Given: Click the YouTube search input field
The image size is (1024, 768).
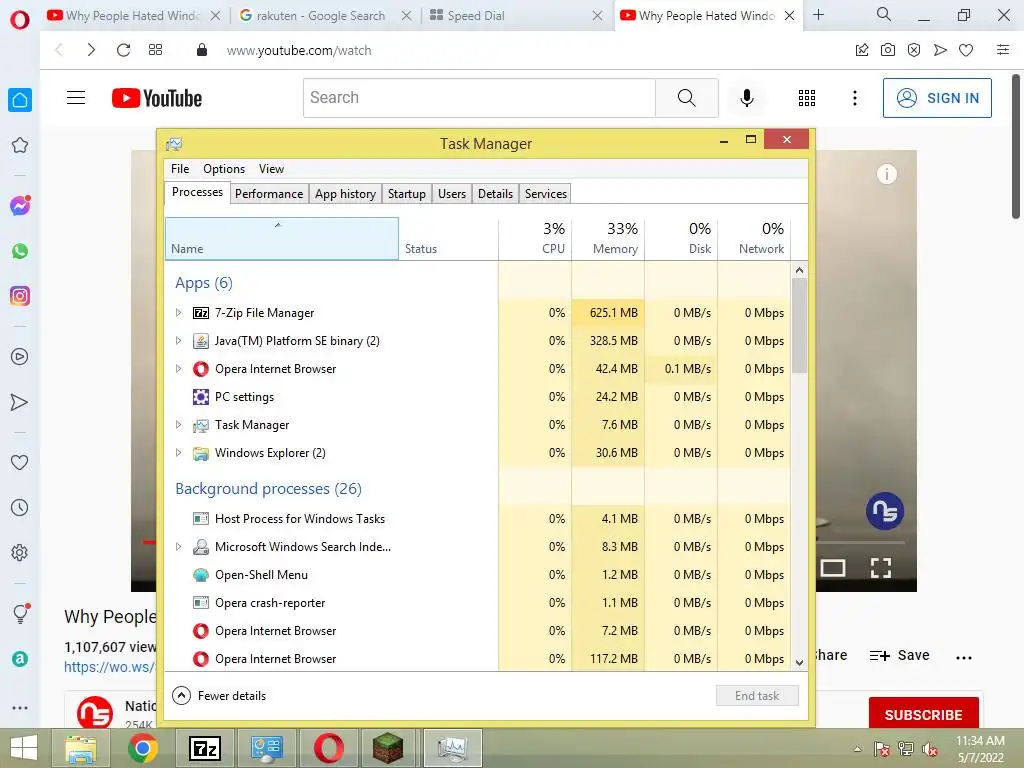Looking at the screenshot, I should 479,98.
